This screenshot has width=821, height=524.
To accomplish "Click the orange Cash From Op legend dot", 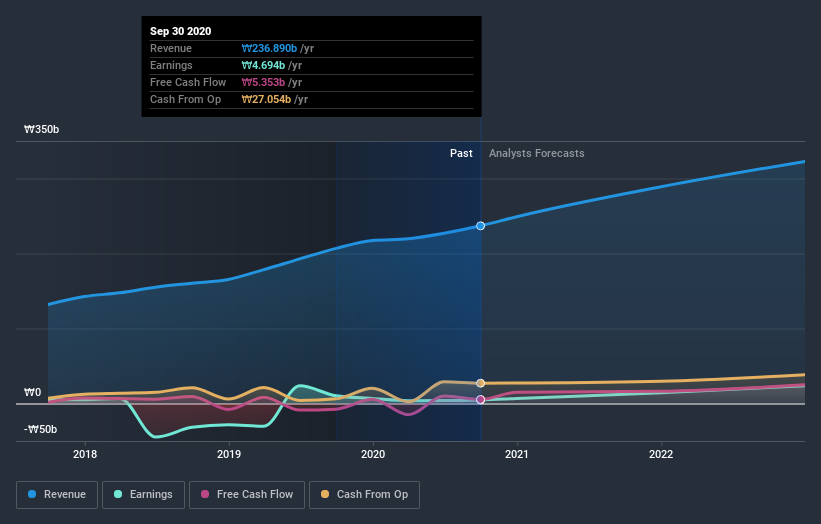I will (325, 494).
